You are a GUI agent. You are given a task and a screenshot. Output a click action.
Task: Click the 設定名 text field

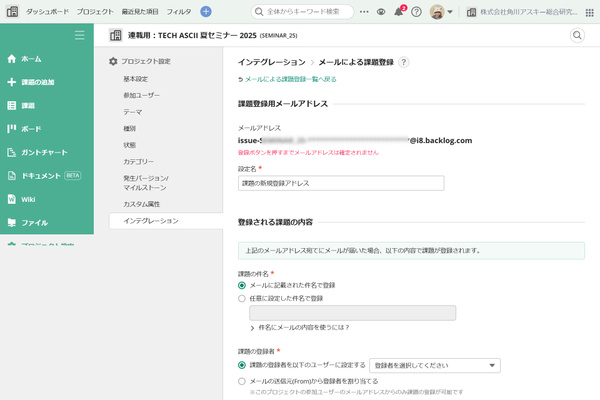(x=341, y=183)
